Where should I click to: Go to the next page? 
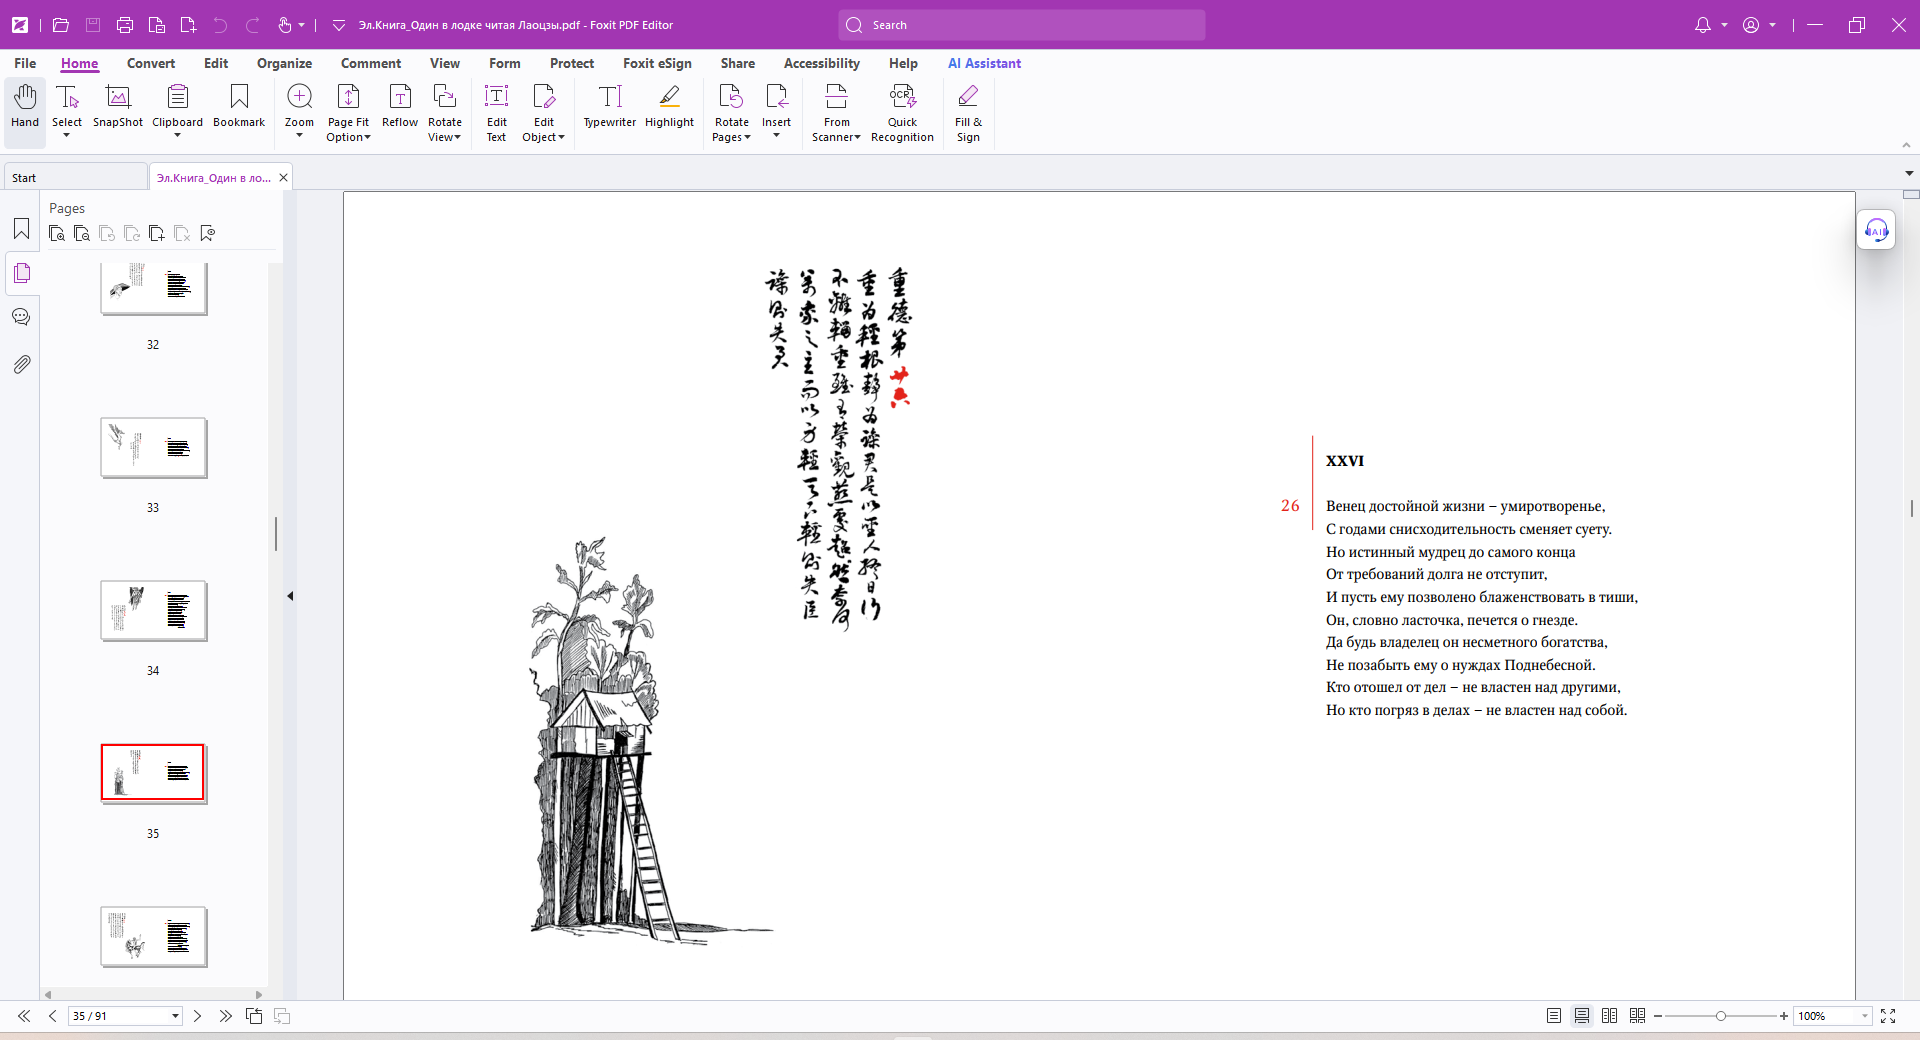[x=198, y=1016]
